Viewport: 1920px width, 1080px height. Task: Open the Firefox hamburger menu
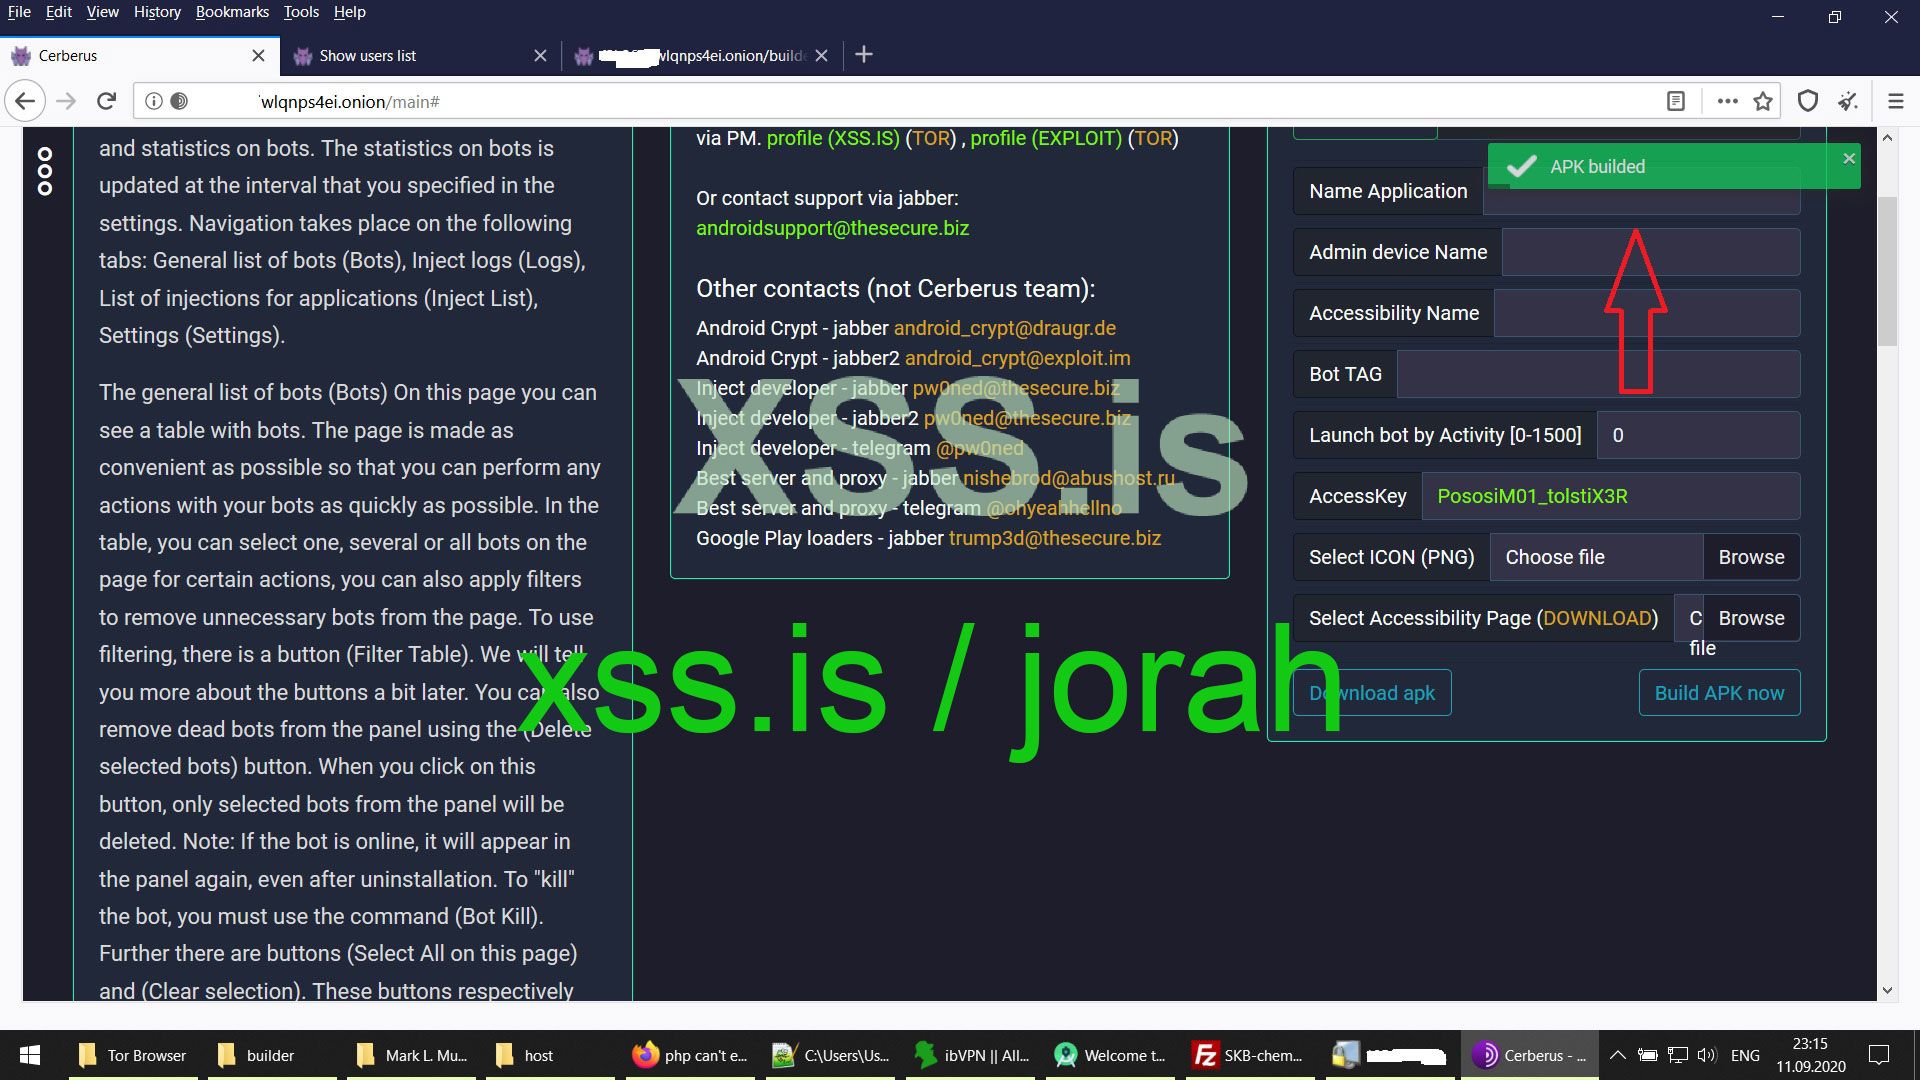pos(1895,101)
